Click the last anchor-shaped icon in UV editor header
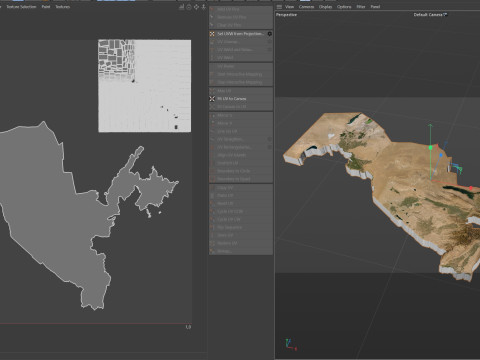480x360 pixels. pos(203,7)
